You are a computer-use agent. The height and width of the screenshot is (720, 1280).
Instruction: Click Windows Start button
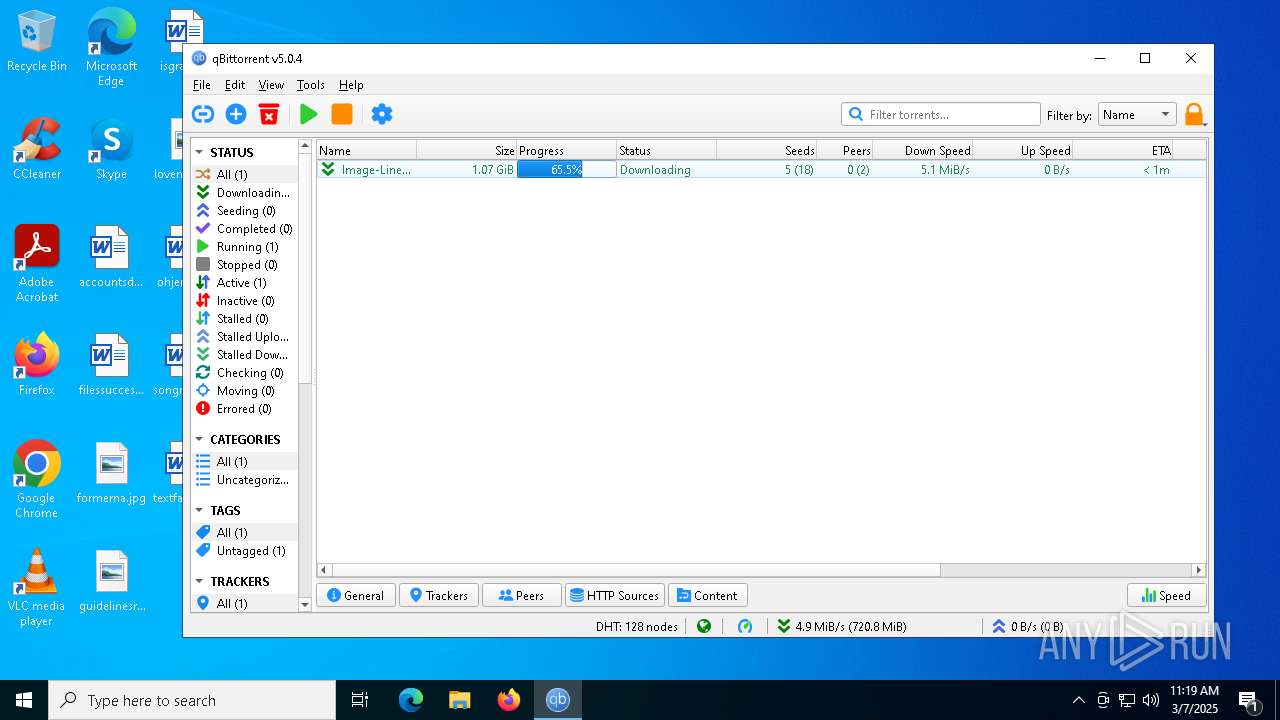(x=24, y=700)
